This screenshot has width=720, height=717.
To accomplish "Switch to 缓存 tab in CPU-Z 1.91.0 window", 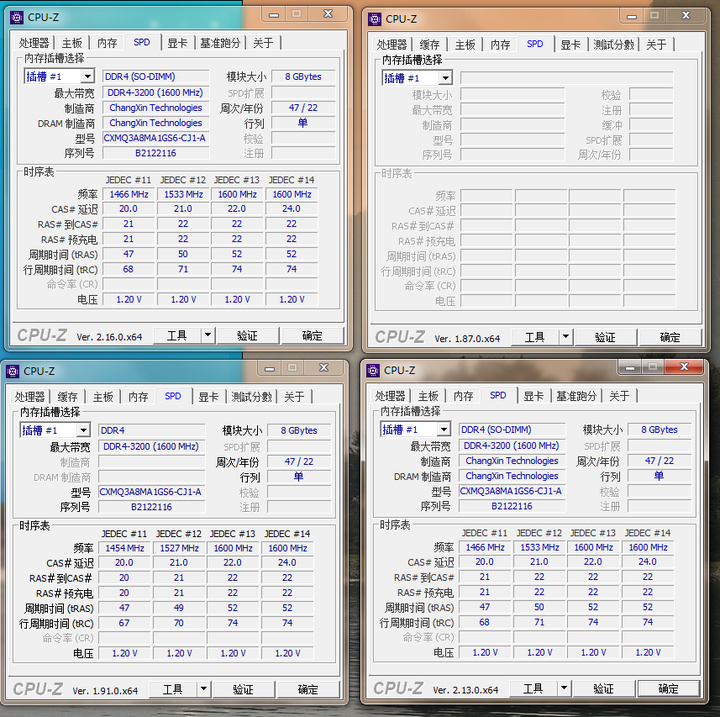I will [68, 397].
